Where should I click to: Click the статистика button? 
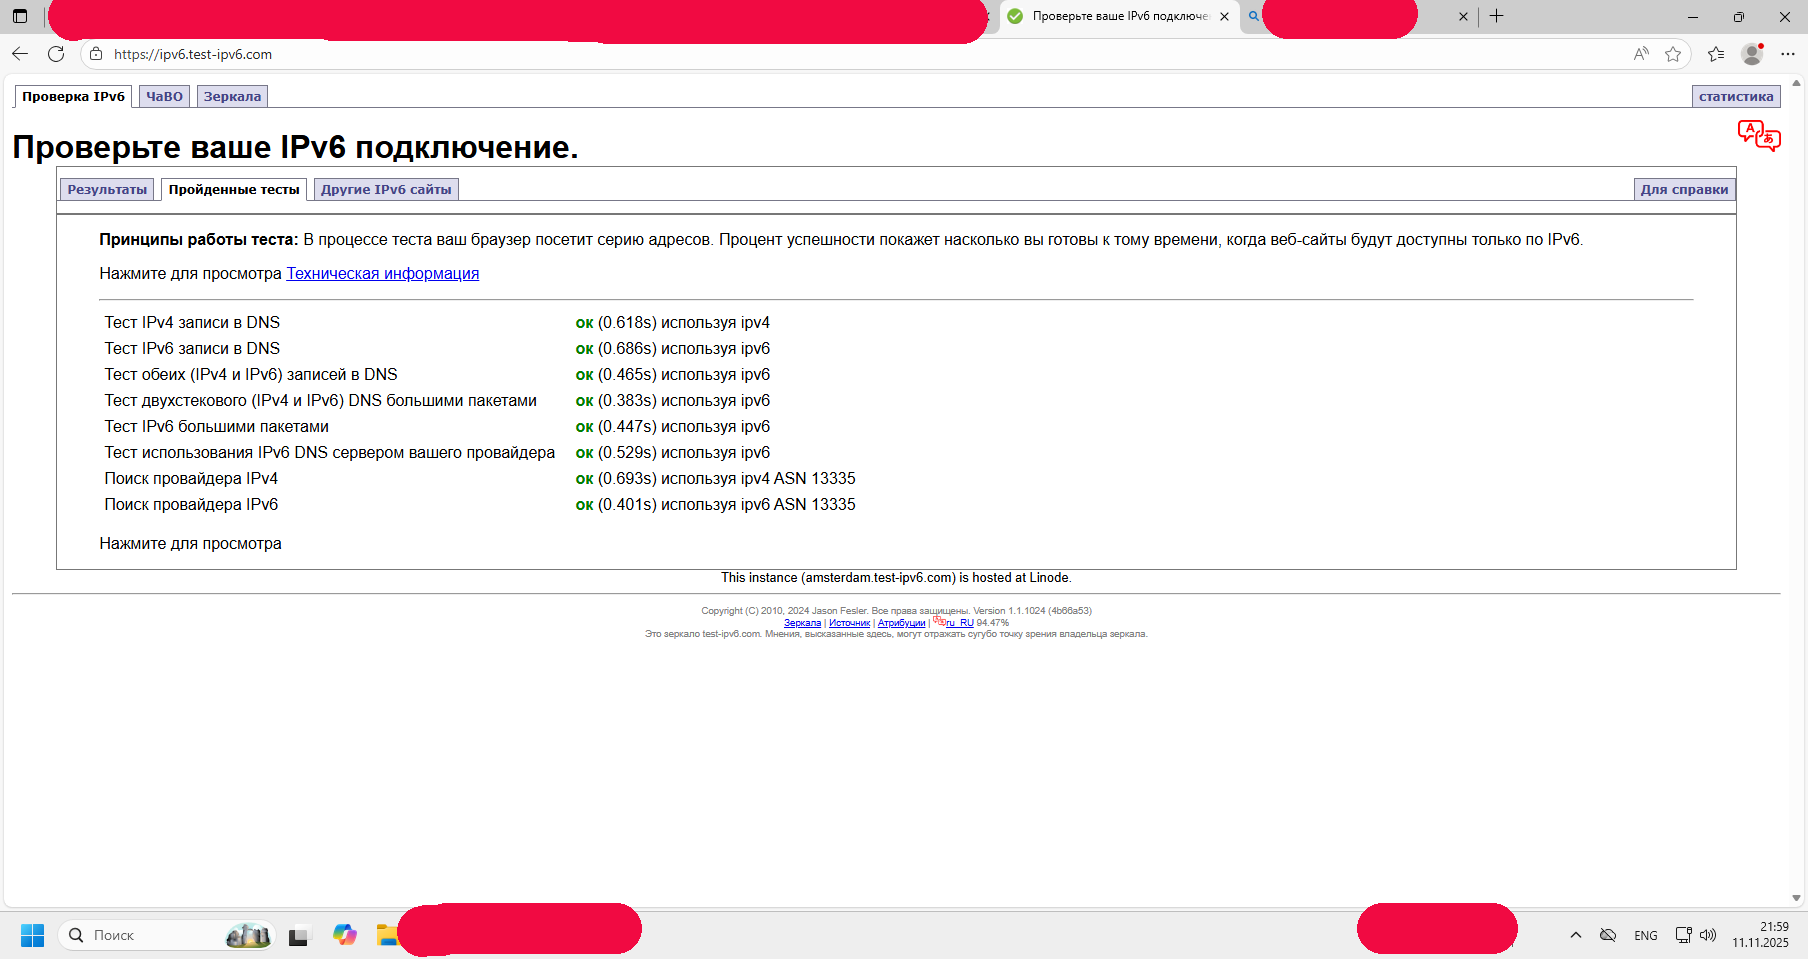(1735, 96)
